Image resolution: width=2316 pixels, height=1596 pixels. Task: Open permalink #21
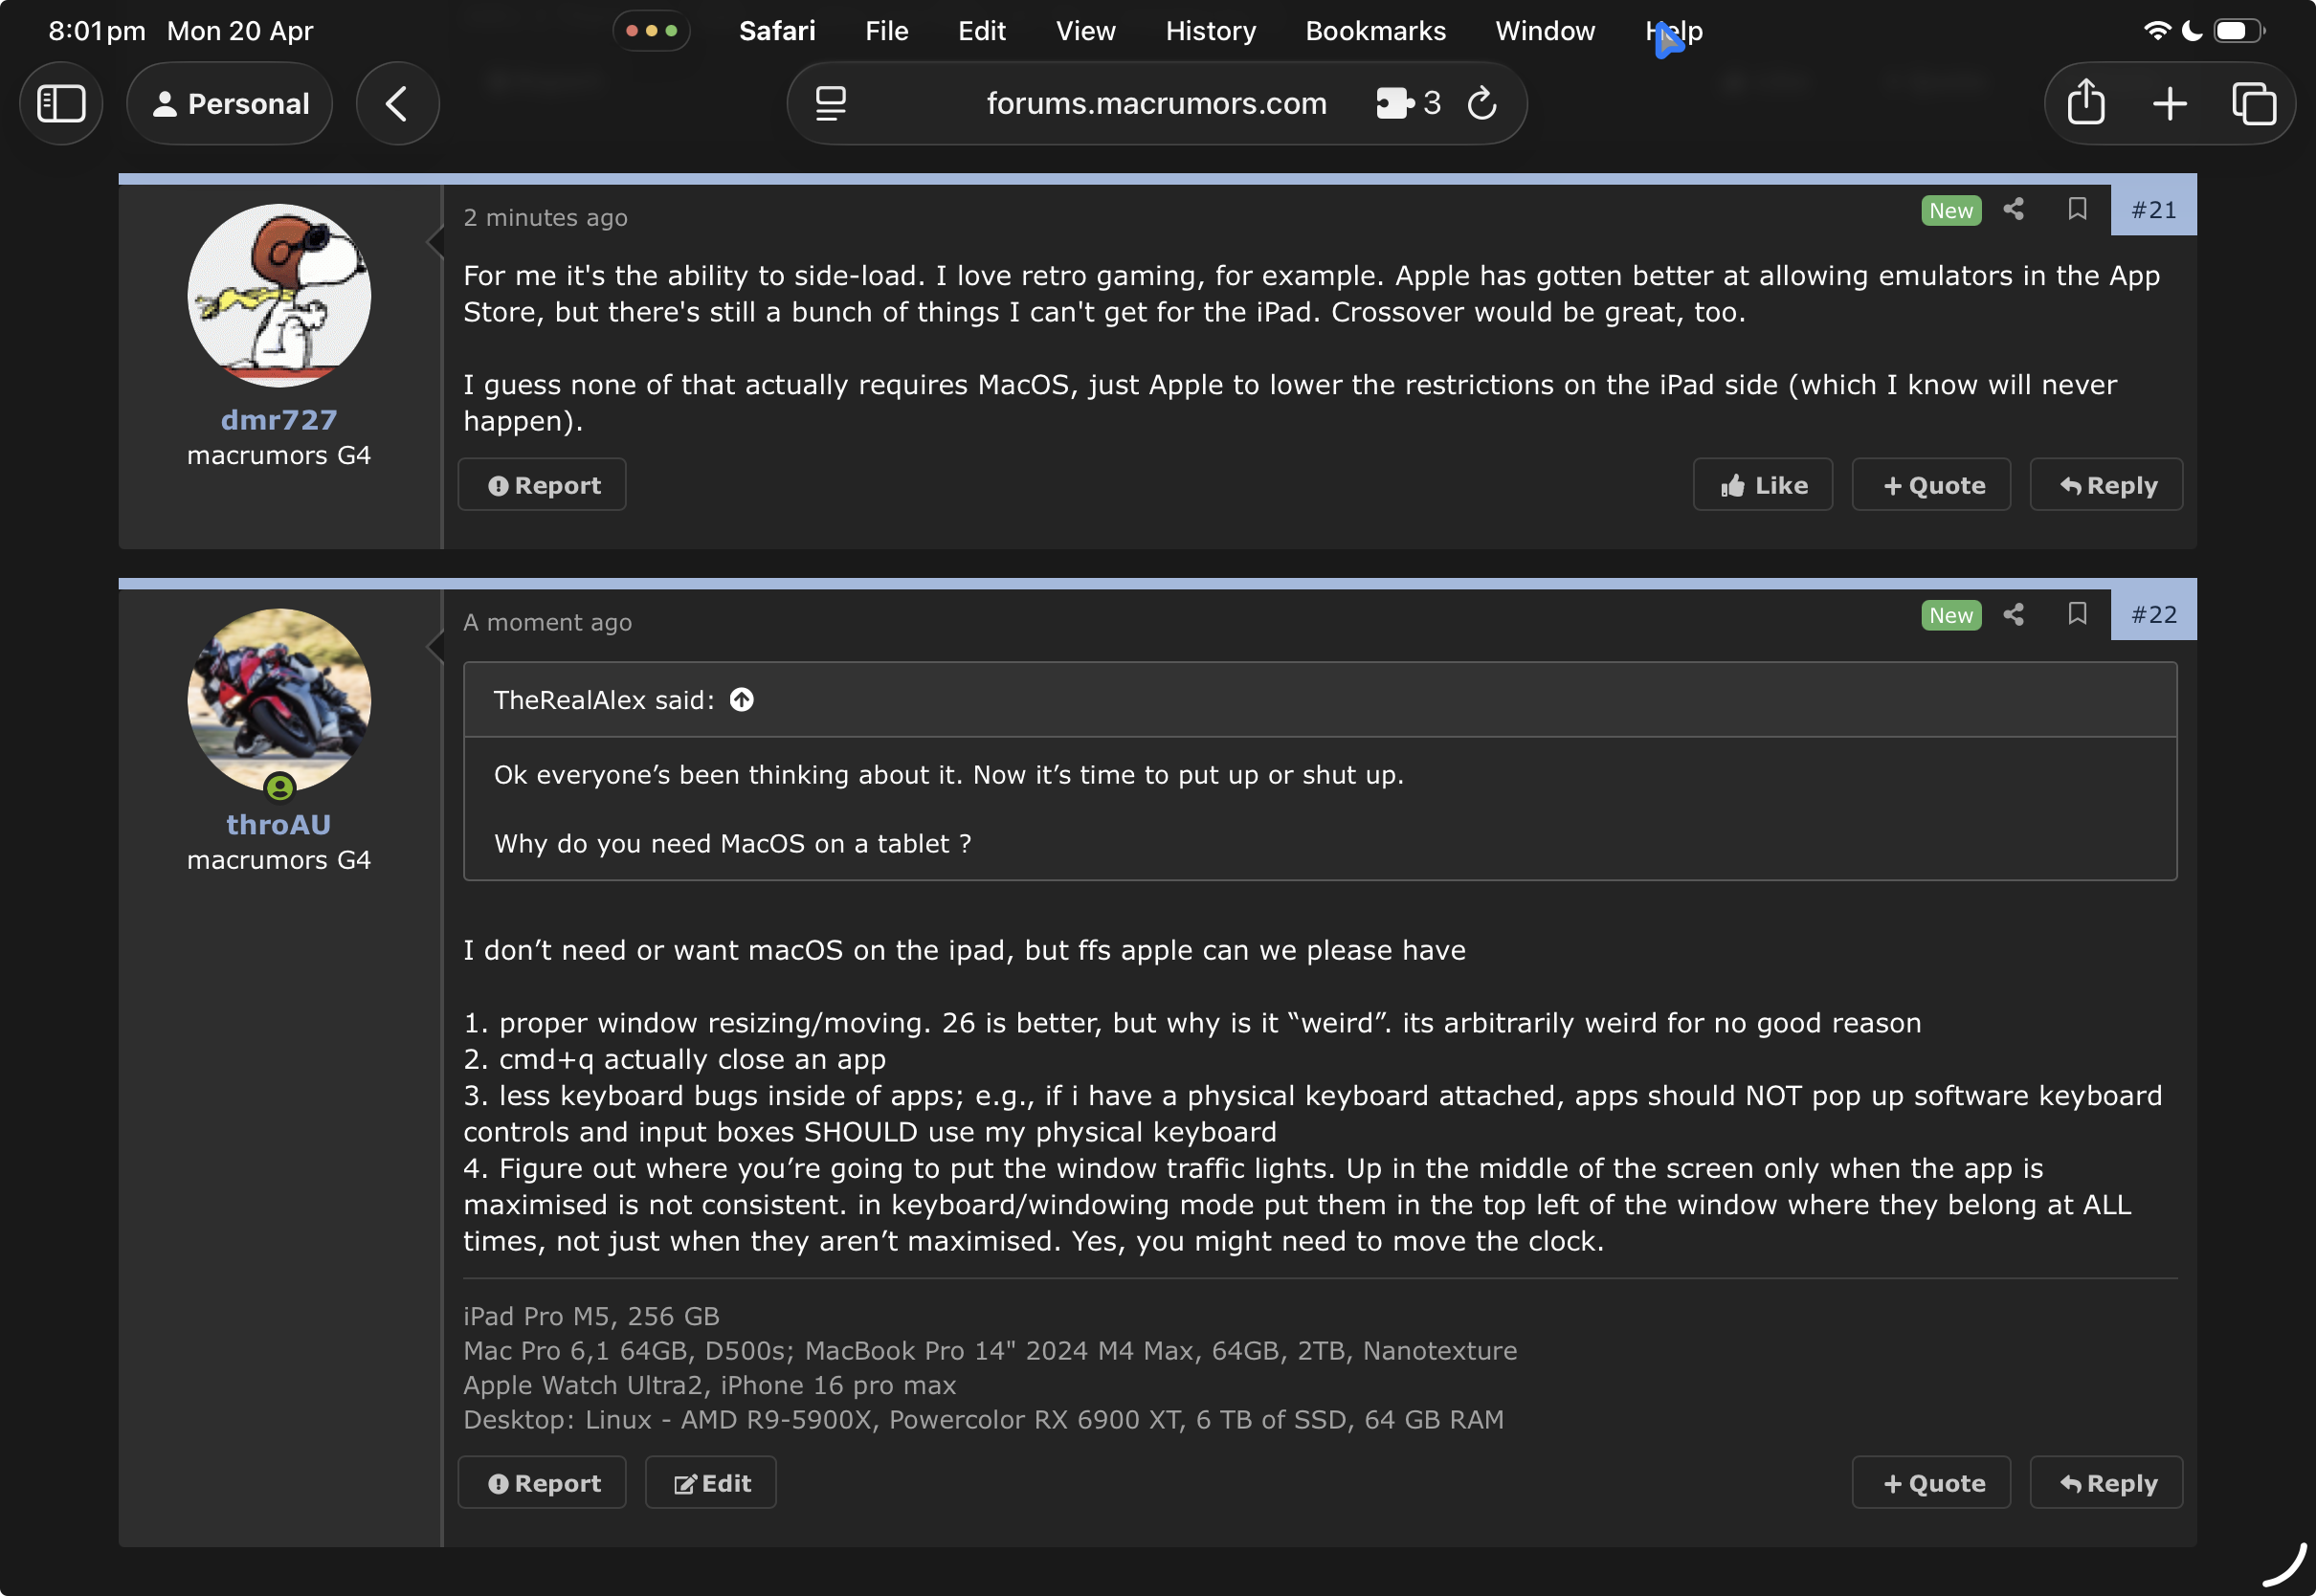[x=2153, y=210]
